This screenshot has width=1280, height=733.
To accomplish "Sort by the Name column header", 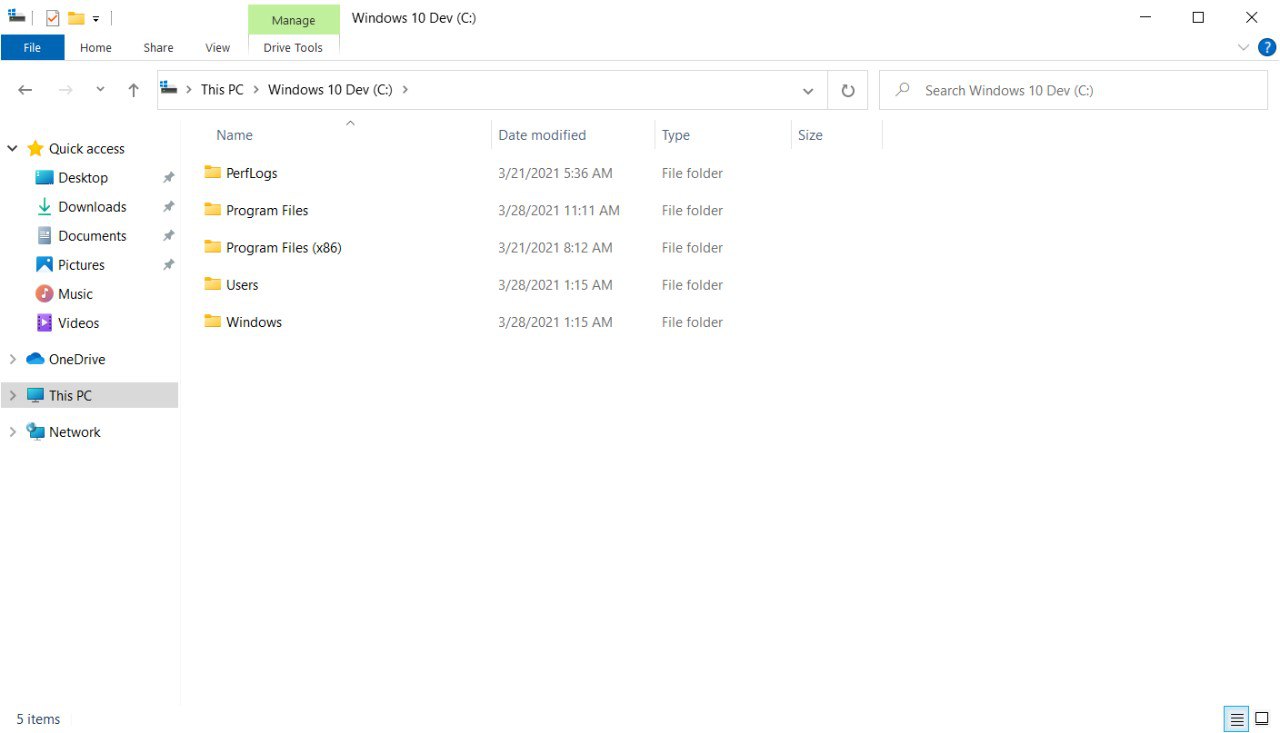I will 234,135.
